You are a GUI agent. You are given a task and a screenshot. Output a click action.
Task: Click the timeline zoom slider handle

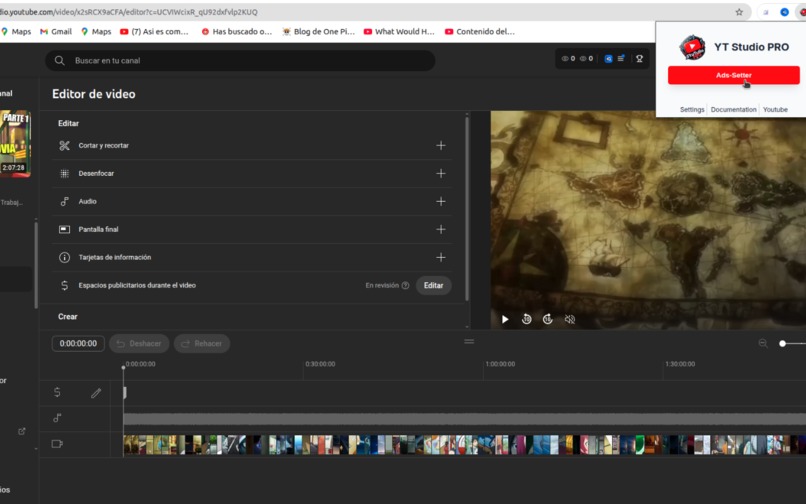coord(782,344)
